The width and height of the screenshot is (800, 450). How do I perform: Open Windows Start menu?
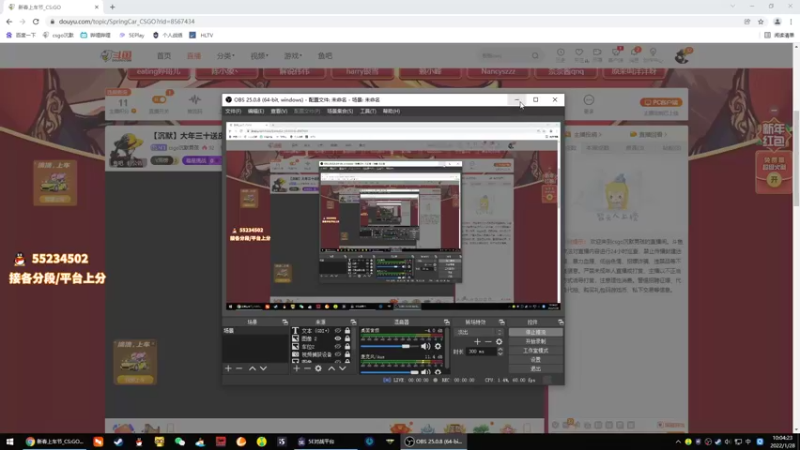point(10,442)
